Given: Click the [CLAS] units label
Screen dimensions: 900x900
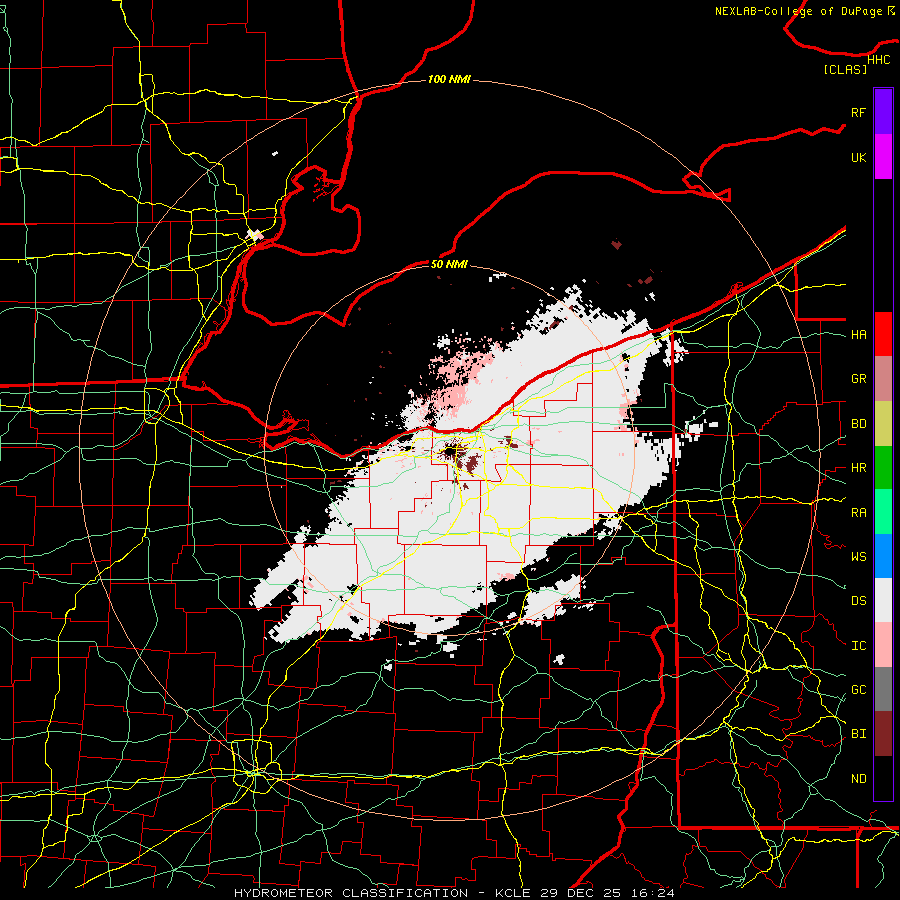Looking at the screenshot, I should pos(845,70).
